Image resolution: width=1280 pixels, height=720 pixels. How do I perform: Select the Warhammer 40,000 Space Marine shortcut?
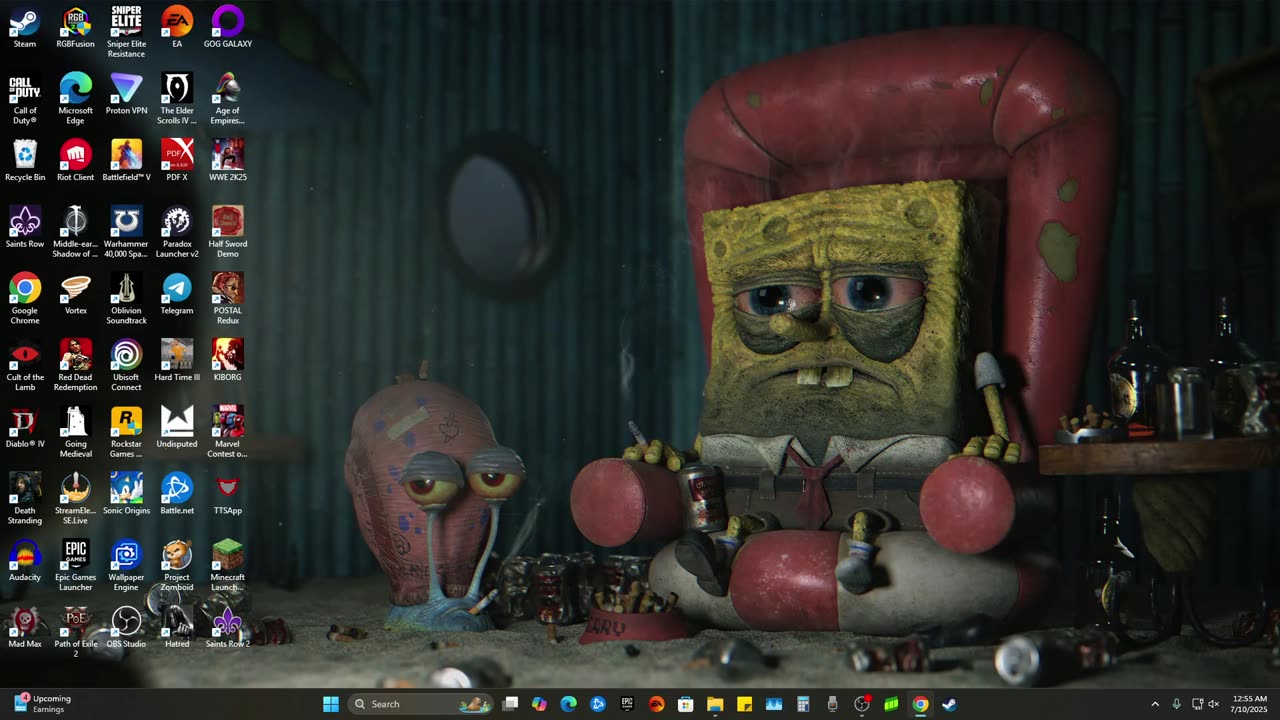click(126, 232)
